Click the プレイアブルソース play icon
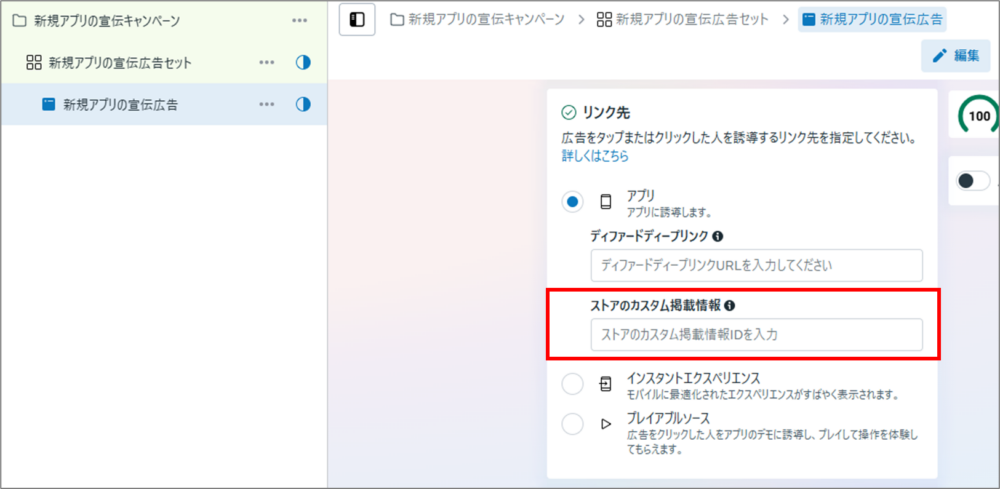The image size is (1000, 489). (x=605, y=424)
